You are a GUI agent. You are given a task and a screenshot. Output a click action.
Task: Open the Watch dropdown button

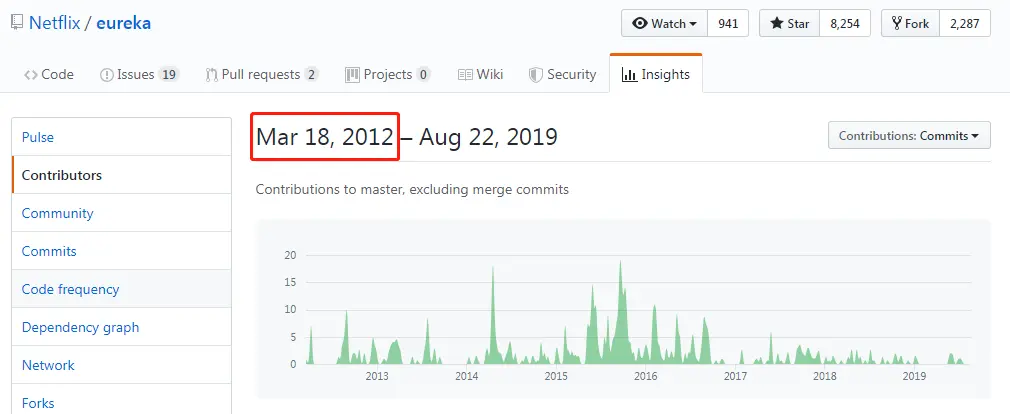pos(664,23)
